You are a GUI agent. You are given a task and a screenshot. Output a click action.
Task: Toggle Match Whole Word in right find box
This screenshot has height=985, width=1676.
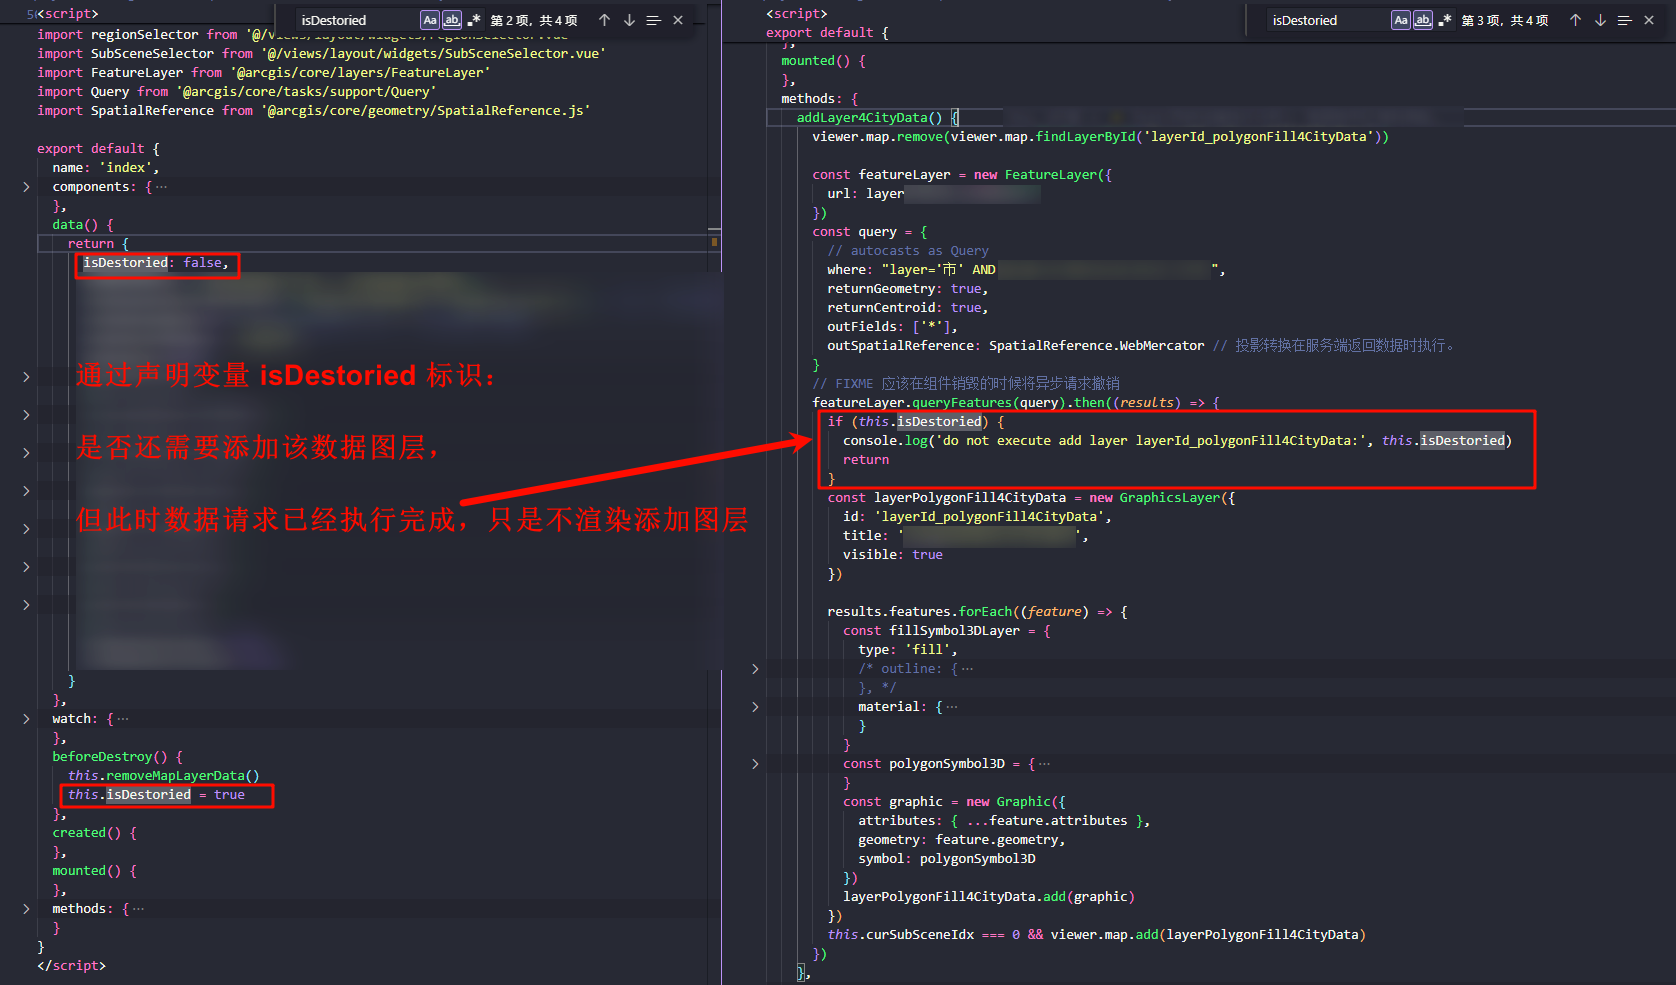[1423, 20]
